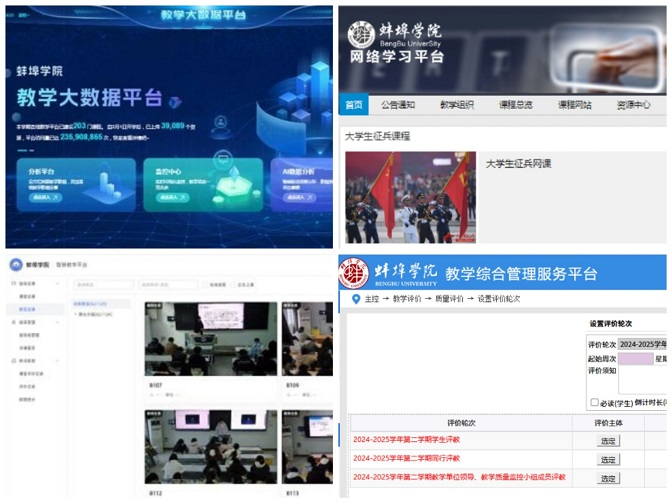This screenshot has height=503, width=672.
Task: Toggle the first checkbox beside the classroom search fields
Action: pyautogui.click(x=205, y=285)
